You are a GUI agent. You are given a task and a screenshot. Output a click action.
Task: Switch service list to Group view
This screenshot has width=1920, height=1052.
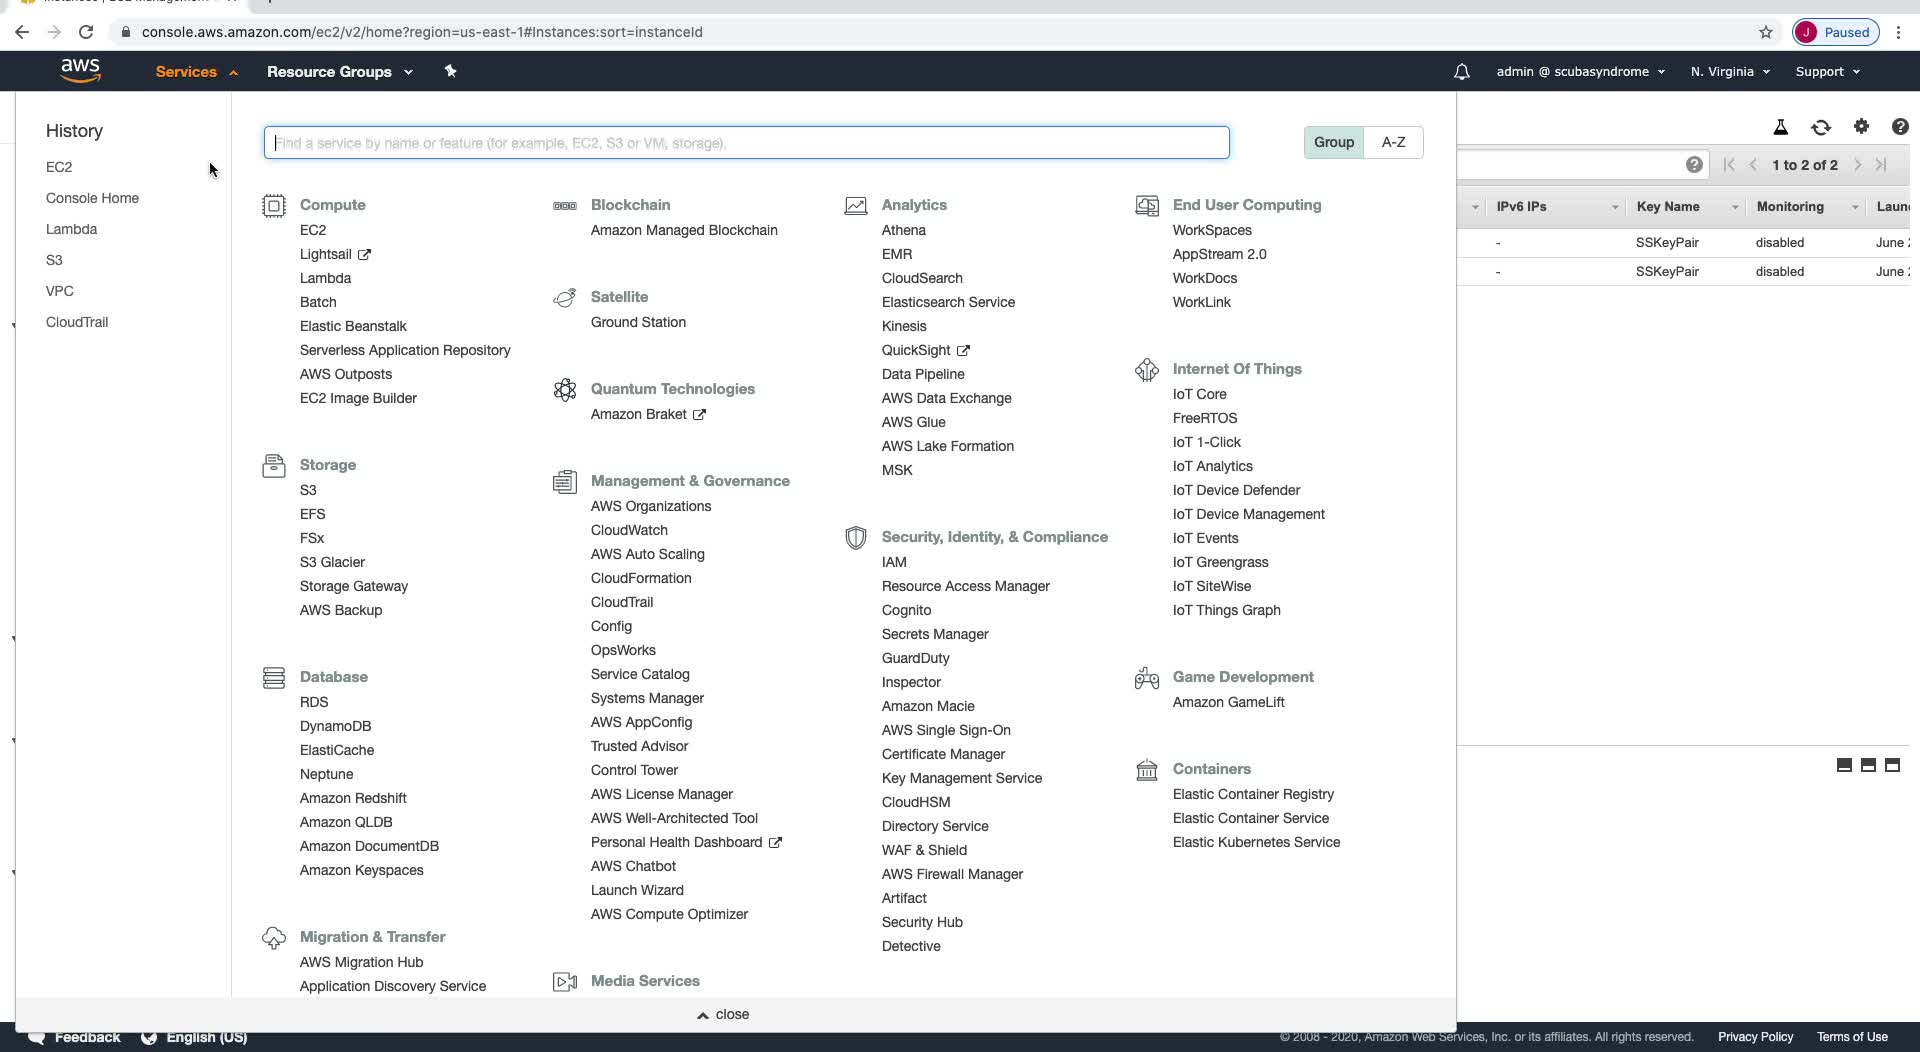1333,142
